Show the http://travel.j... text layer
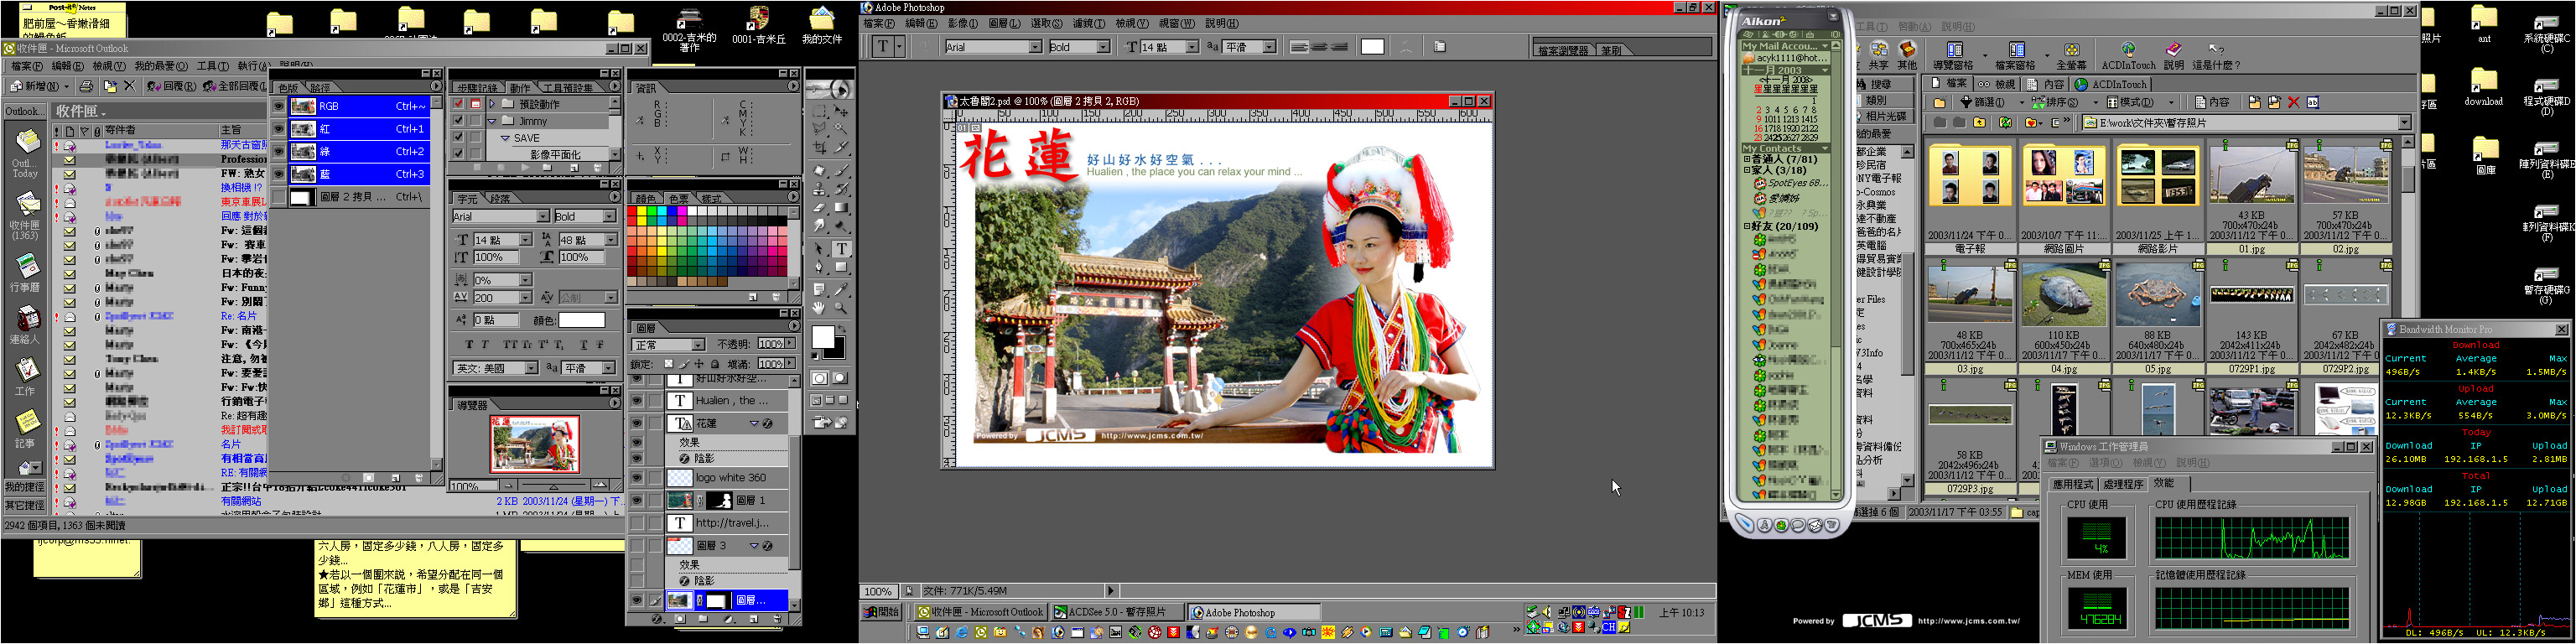2576x644 pixels. [636, 523]
